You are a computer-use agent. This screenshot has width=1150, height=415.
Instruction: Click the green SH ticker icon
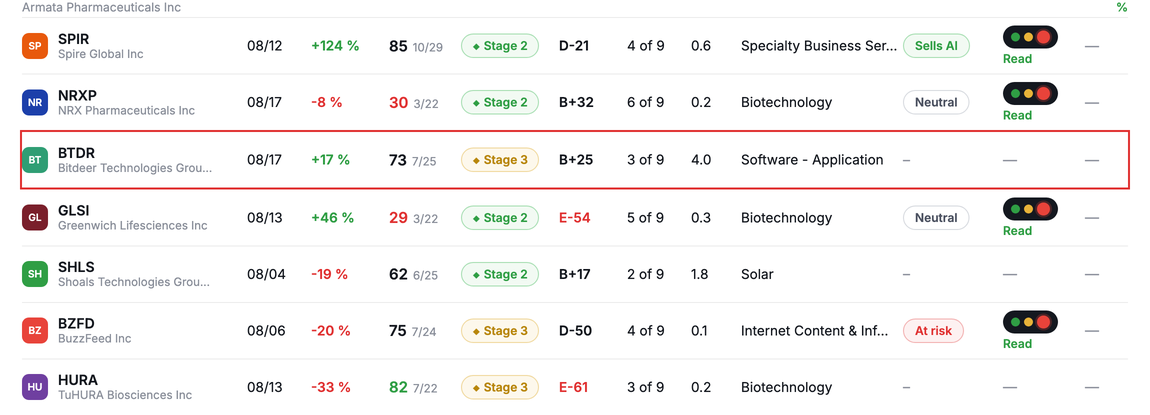pos(34,274)
